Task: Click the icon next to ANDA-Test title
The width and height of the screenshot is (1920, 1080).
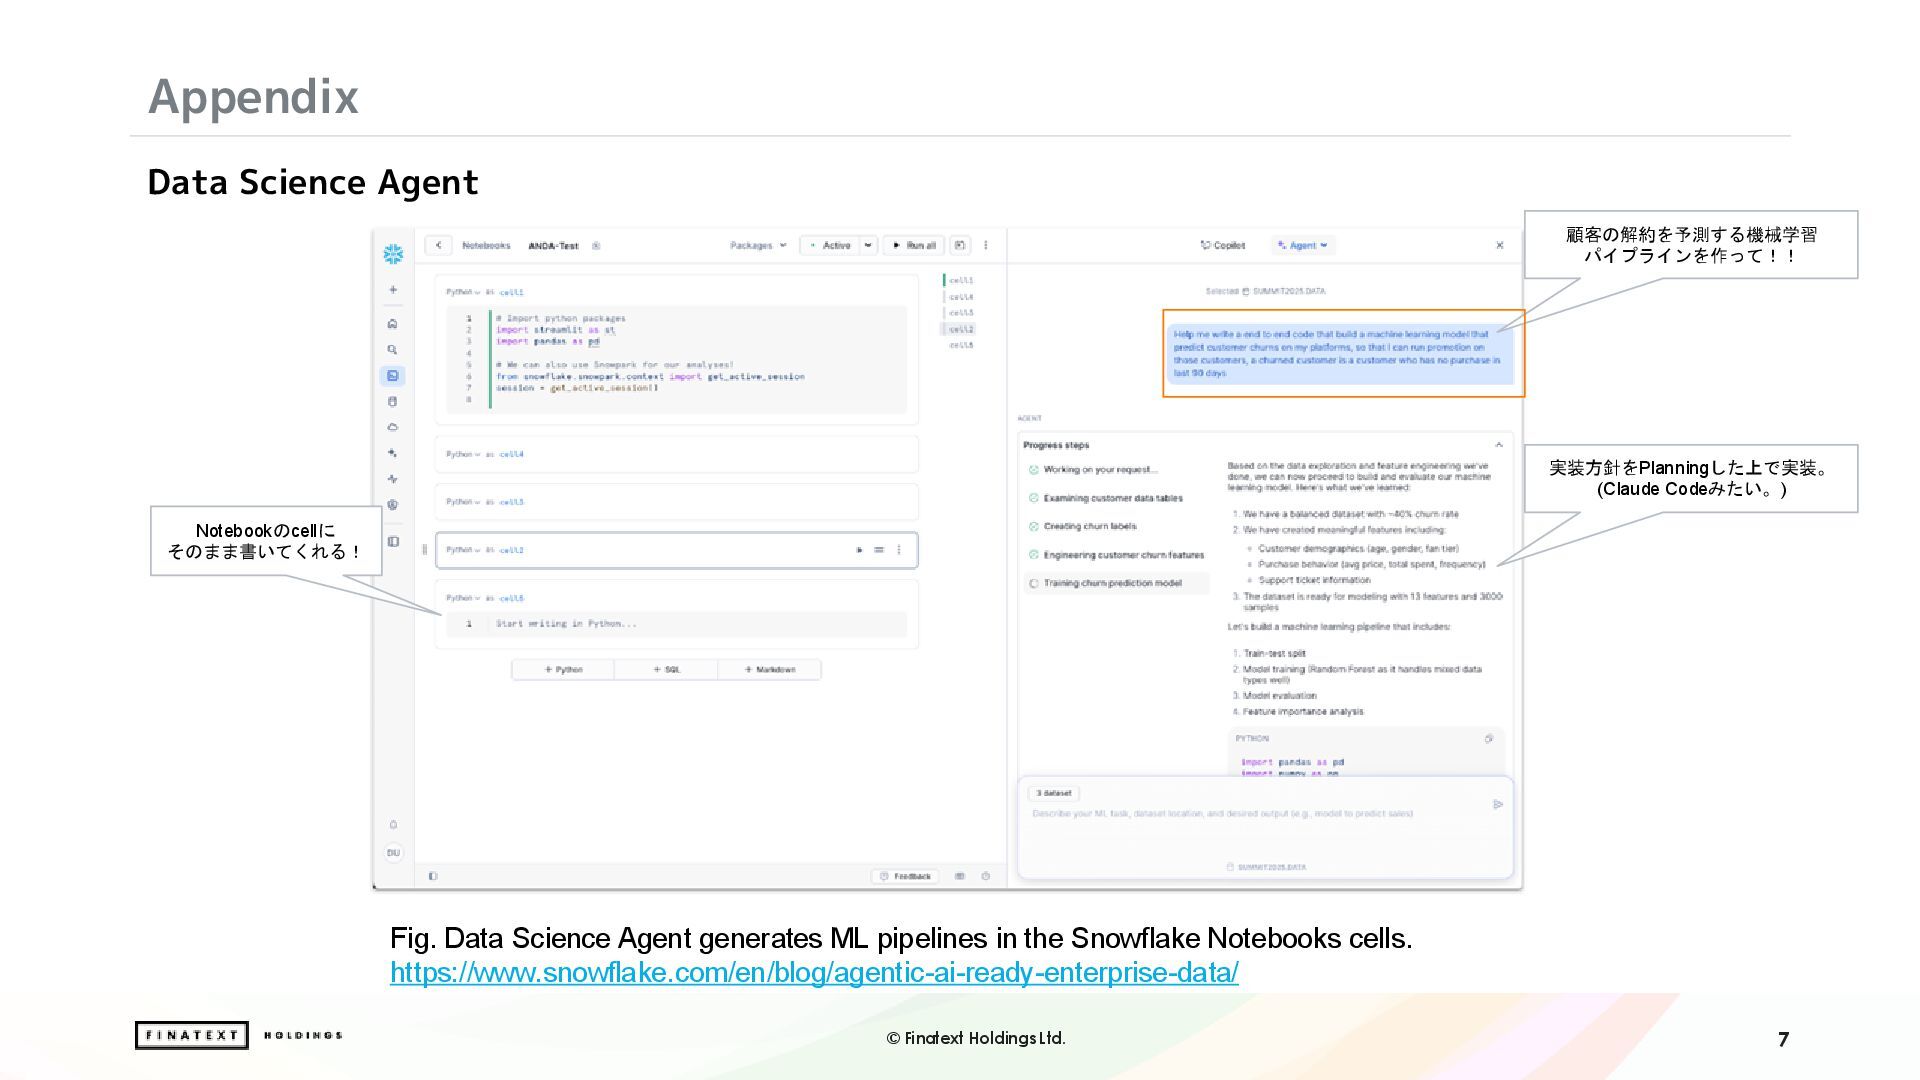Action: coord(596,246)
